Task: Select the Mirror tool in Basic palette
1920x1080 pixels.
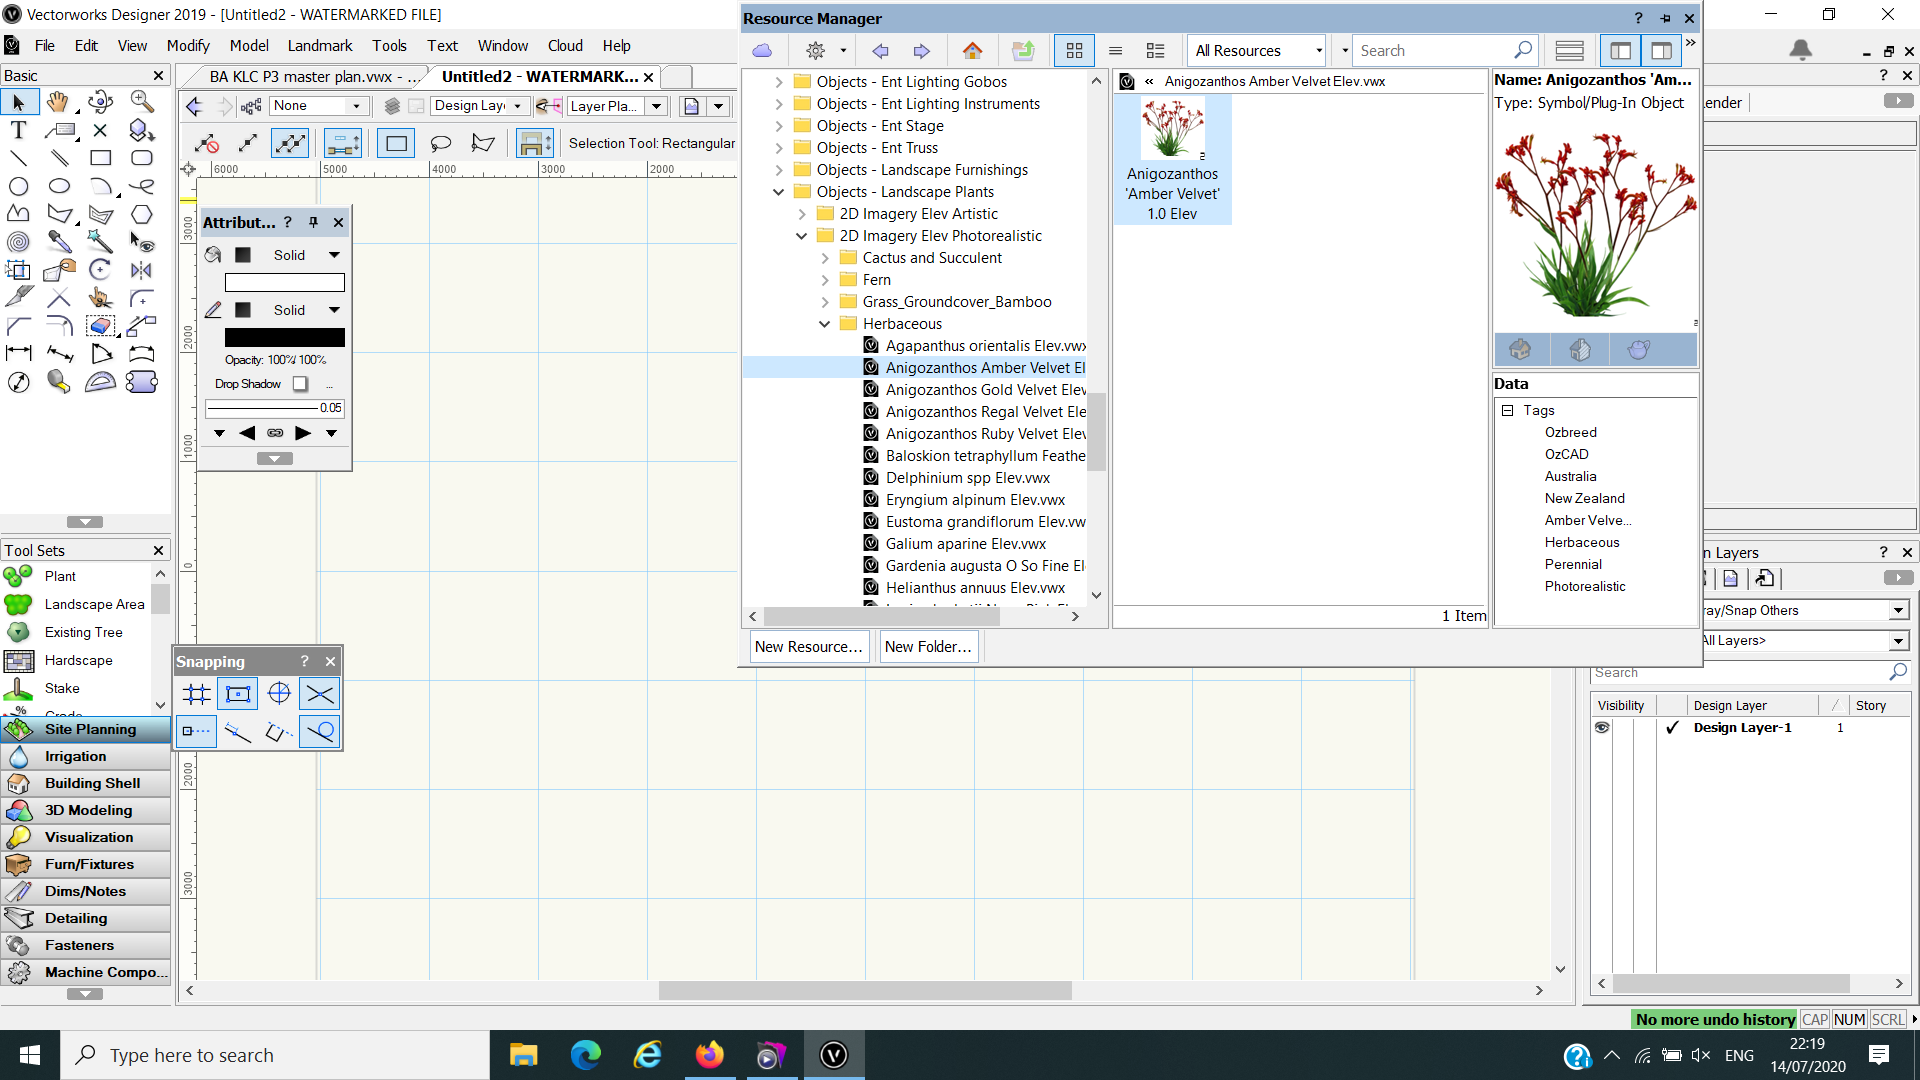Action: pyautogui.click(x=141, y=270)
